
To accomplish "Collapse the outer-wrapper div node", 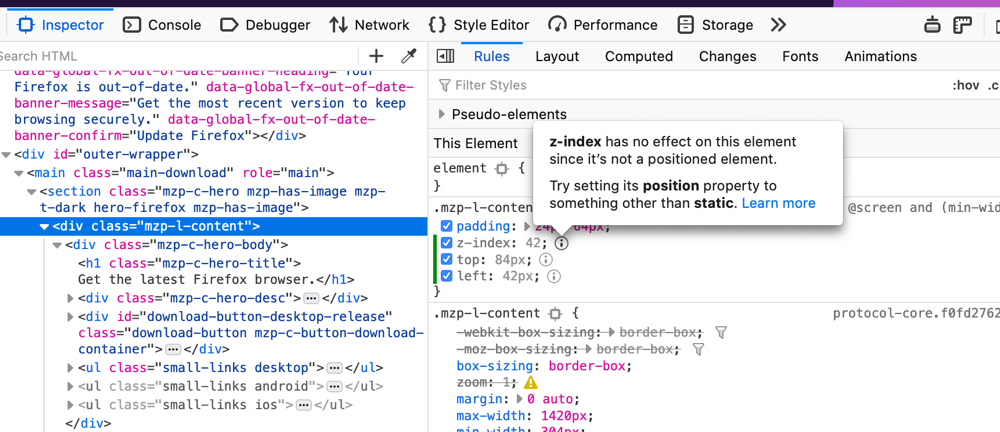I will point(6,154).
